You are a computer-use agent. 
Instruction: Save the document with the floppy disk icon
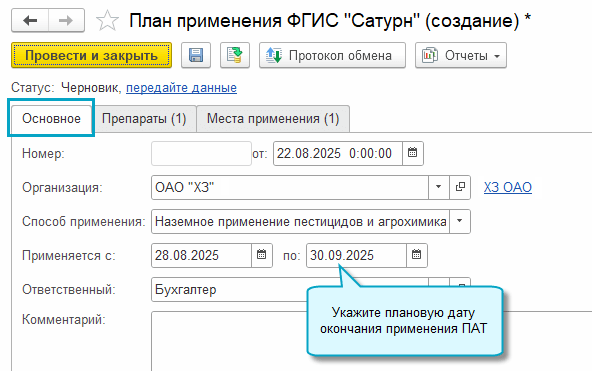pyautogui.click(x=196, y=55)
